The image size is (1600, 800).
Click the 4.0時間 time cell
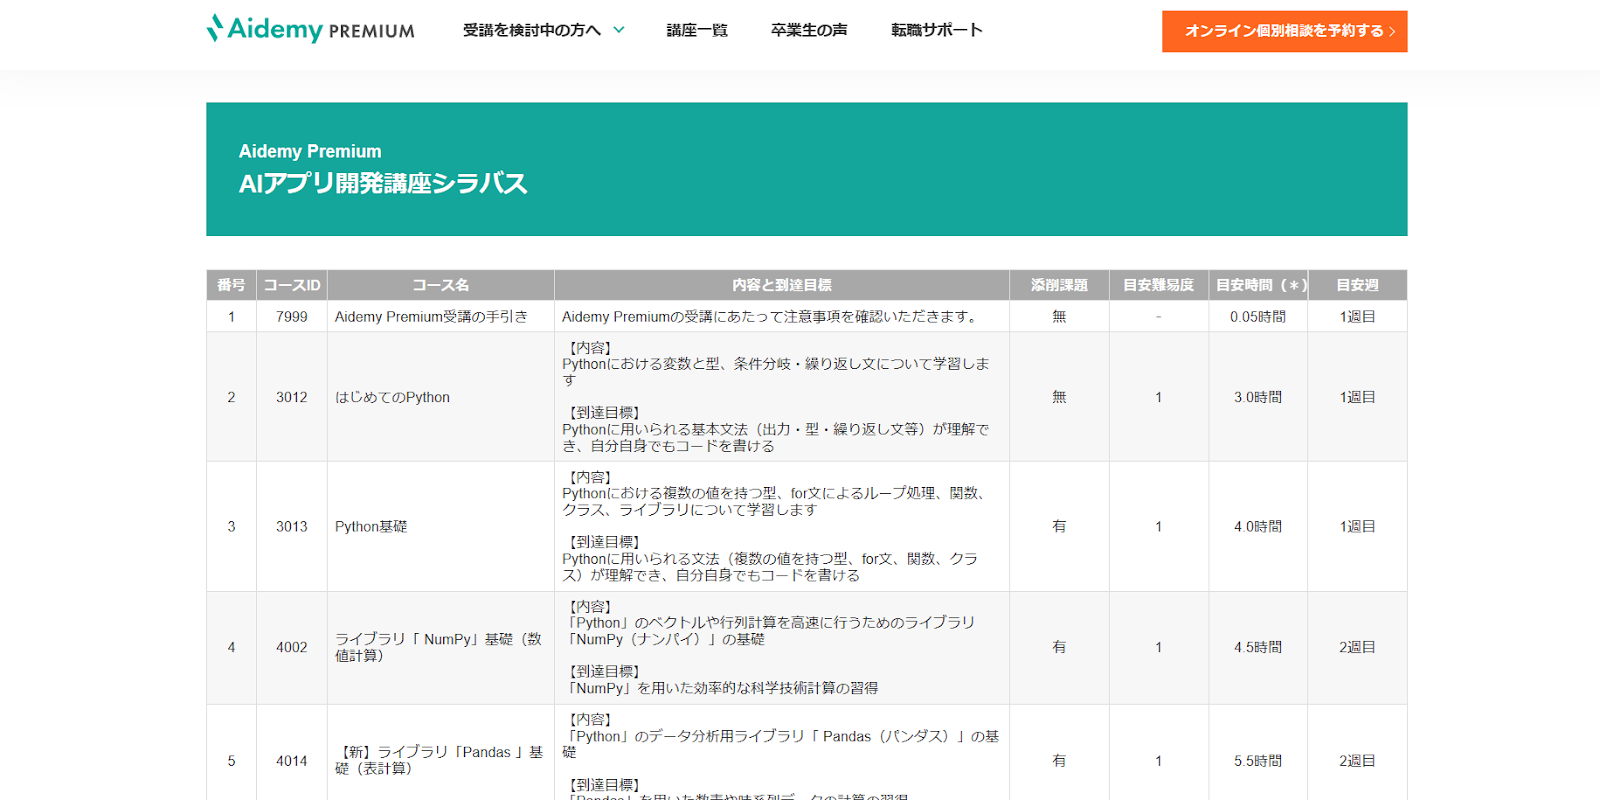coord(1258,526)
